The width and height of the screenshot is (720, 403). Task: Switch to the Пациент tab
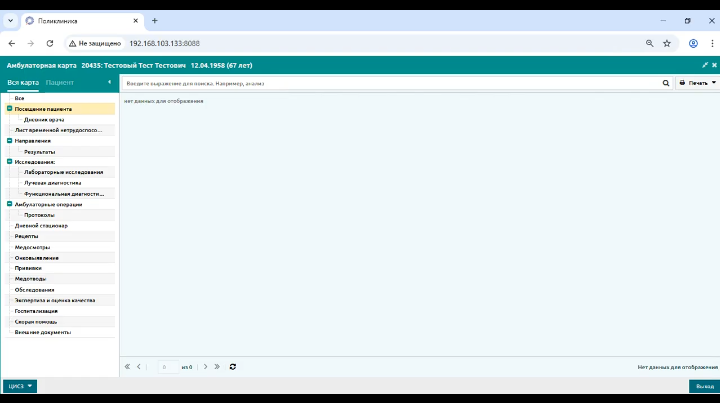[60, 83]
